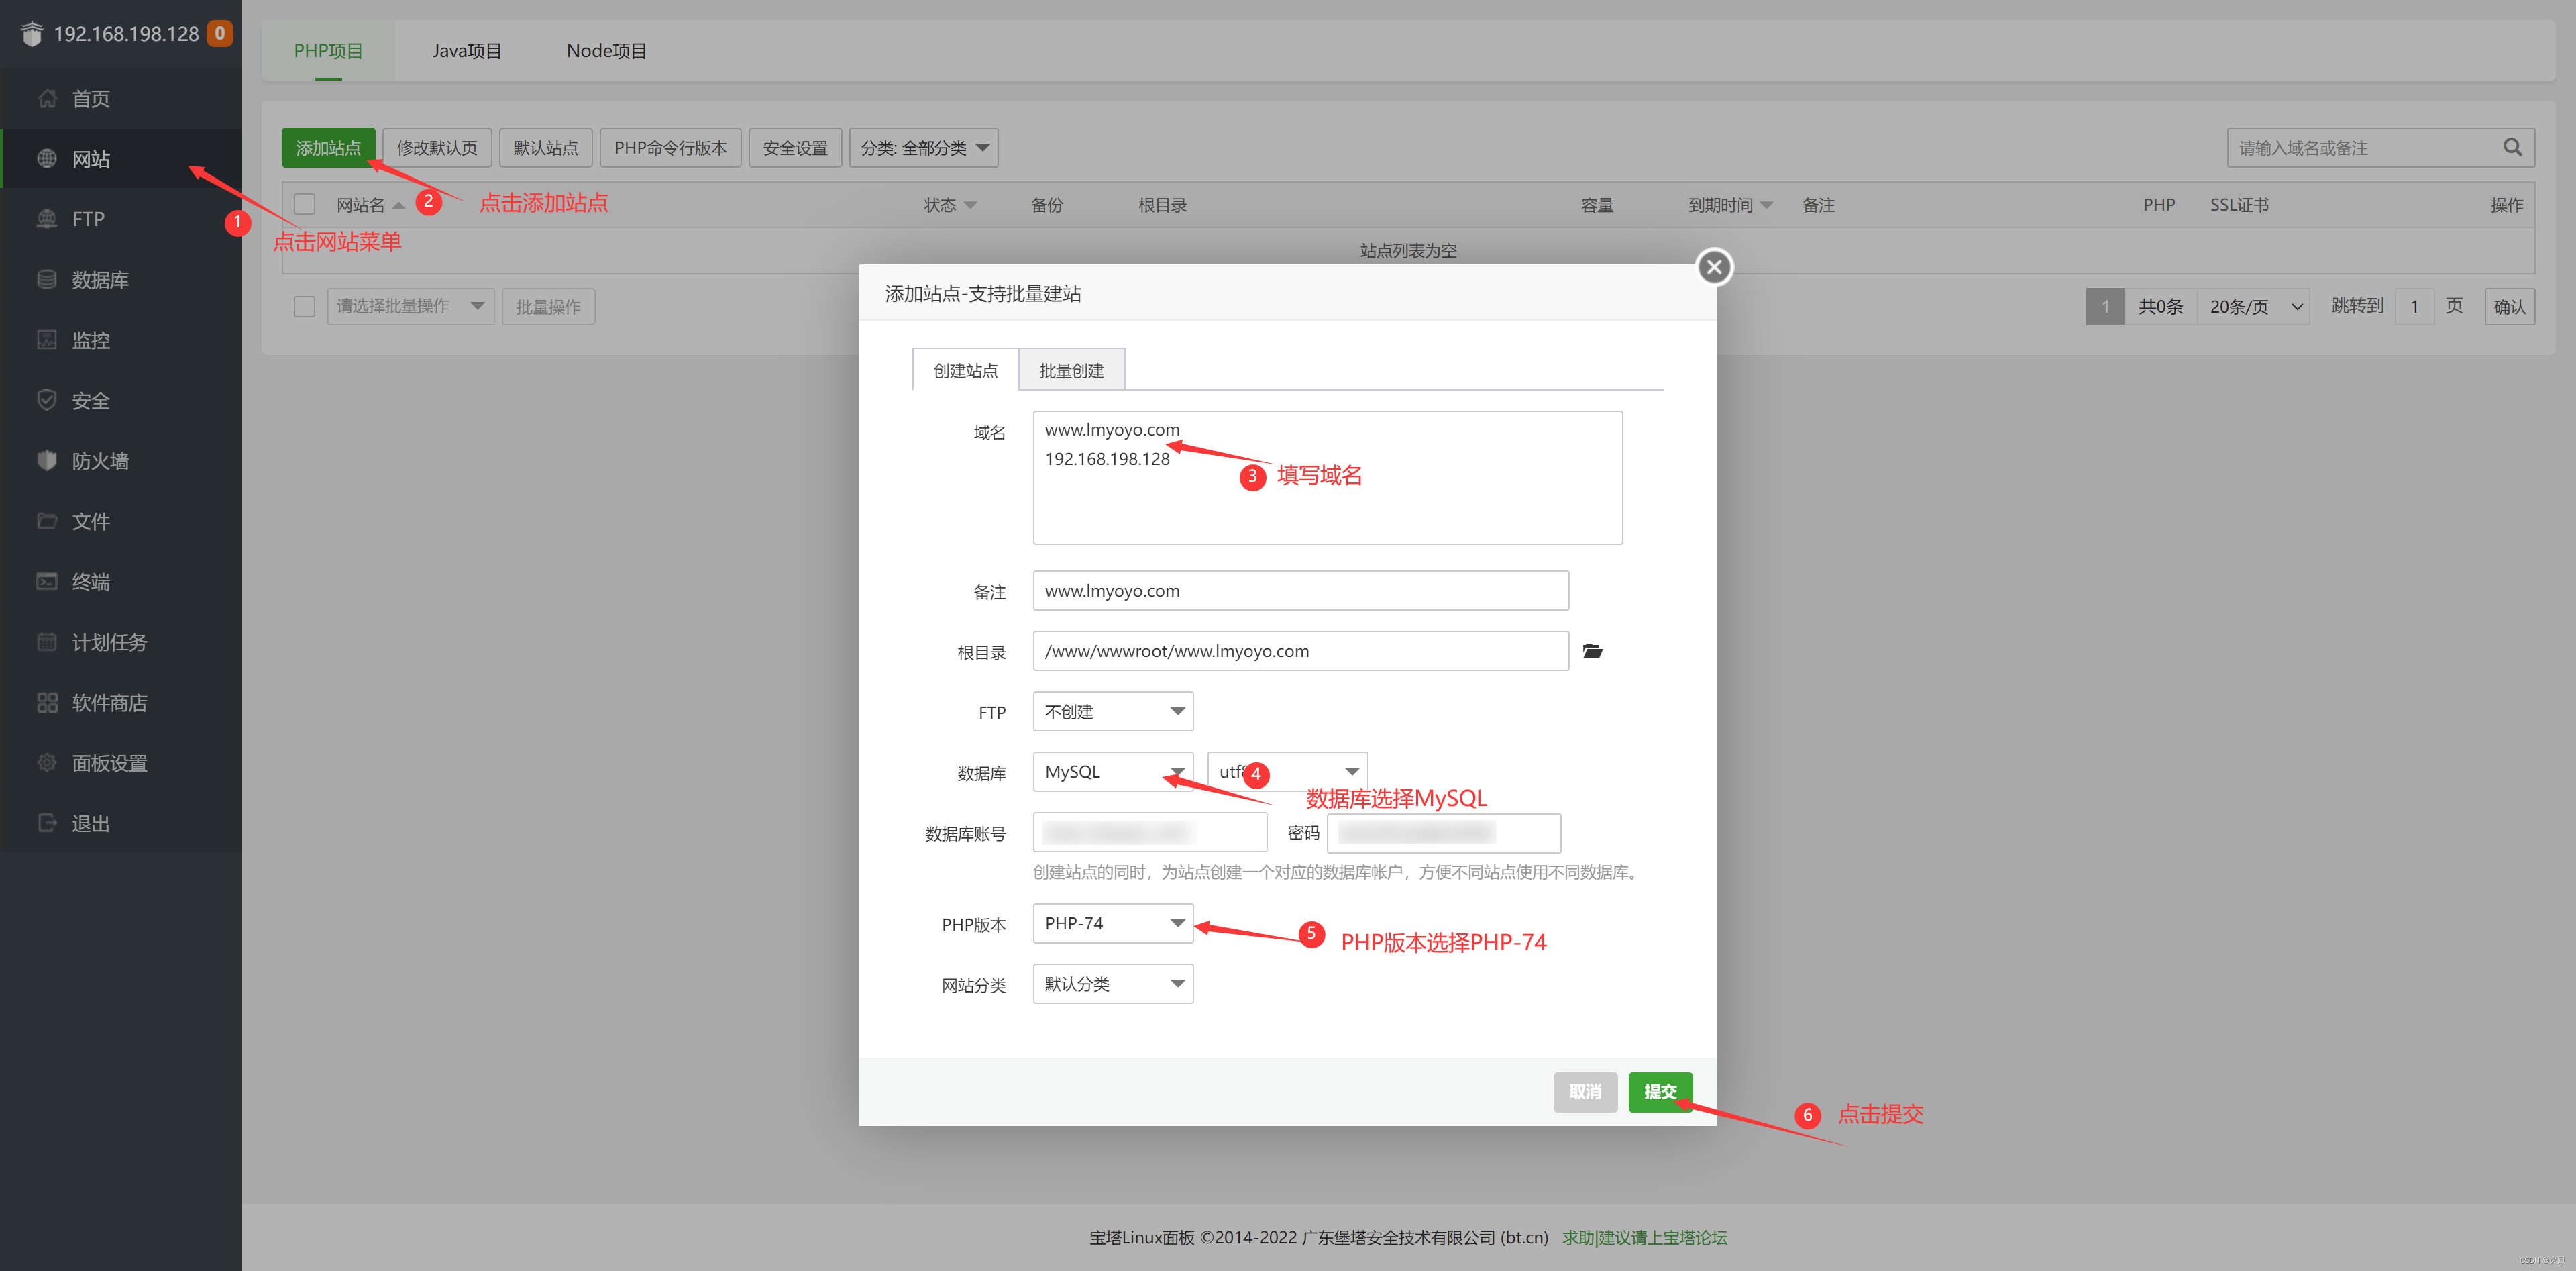
Task: Click the 共0条 total count text
Action: (x=2160, y=306)
